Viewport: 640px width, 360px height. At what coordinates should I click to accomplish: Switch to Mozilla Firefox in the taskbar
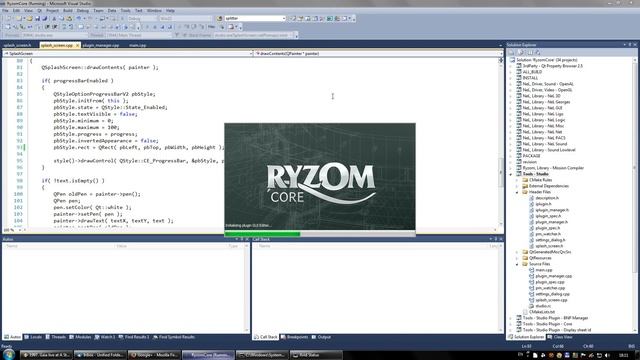154,355
